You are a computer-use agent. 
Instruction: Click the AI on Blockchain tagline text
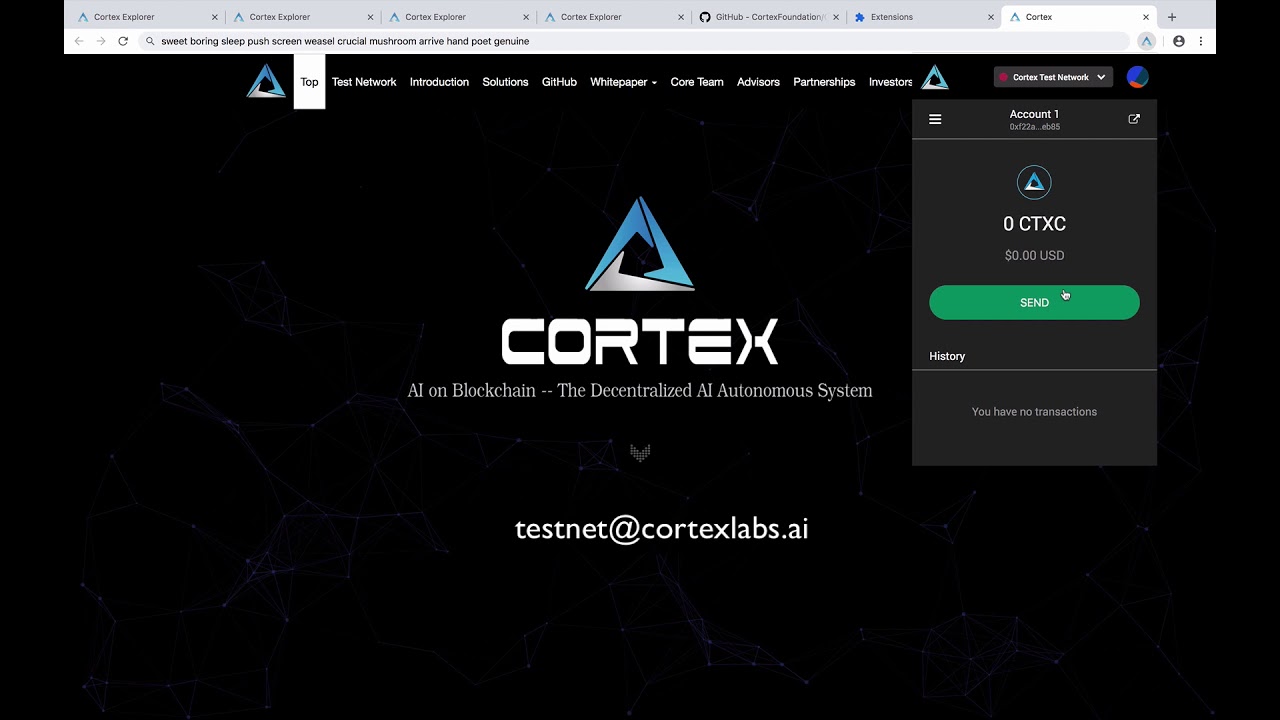640,391
